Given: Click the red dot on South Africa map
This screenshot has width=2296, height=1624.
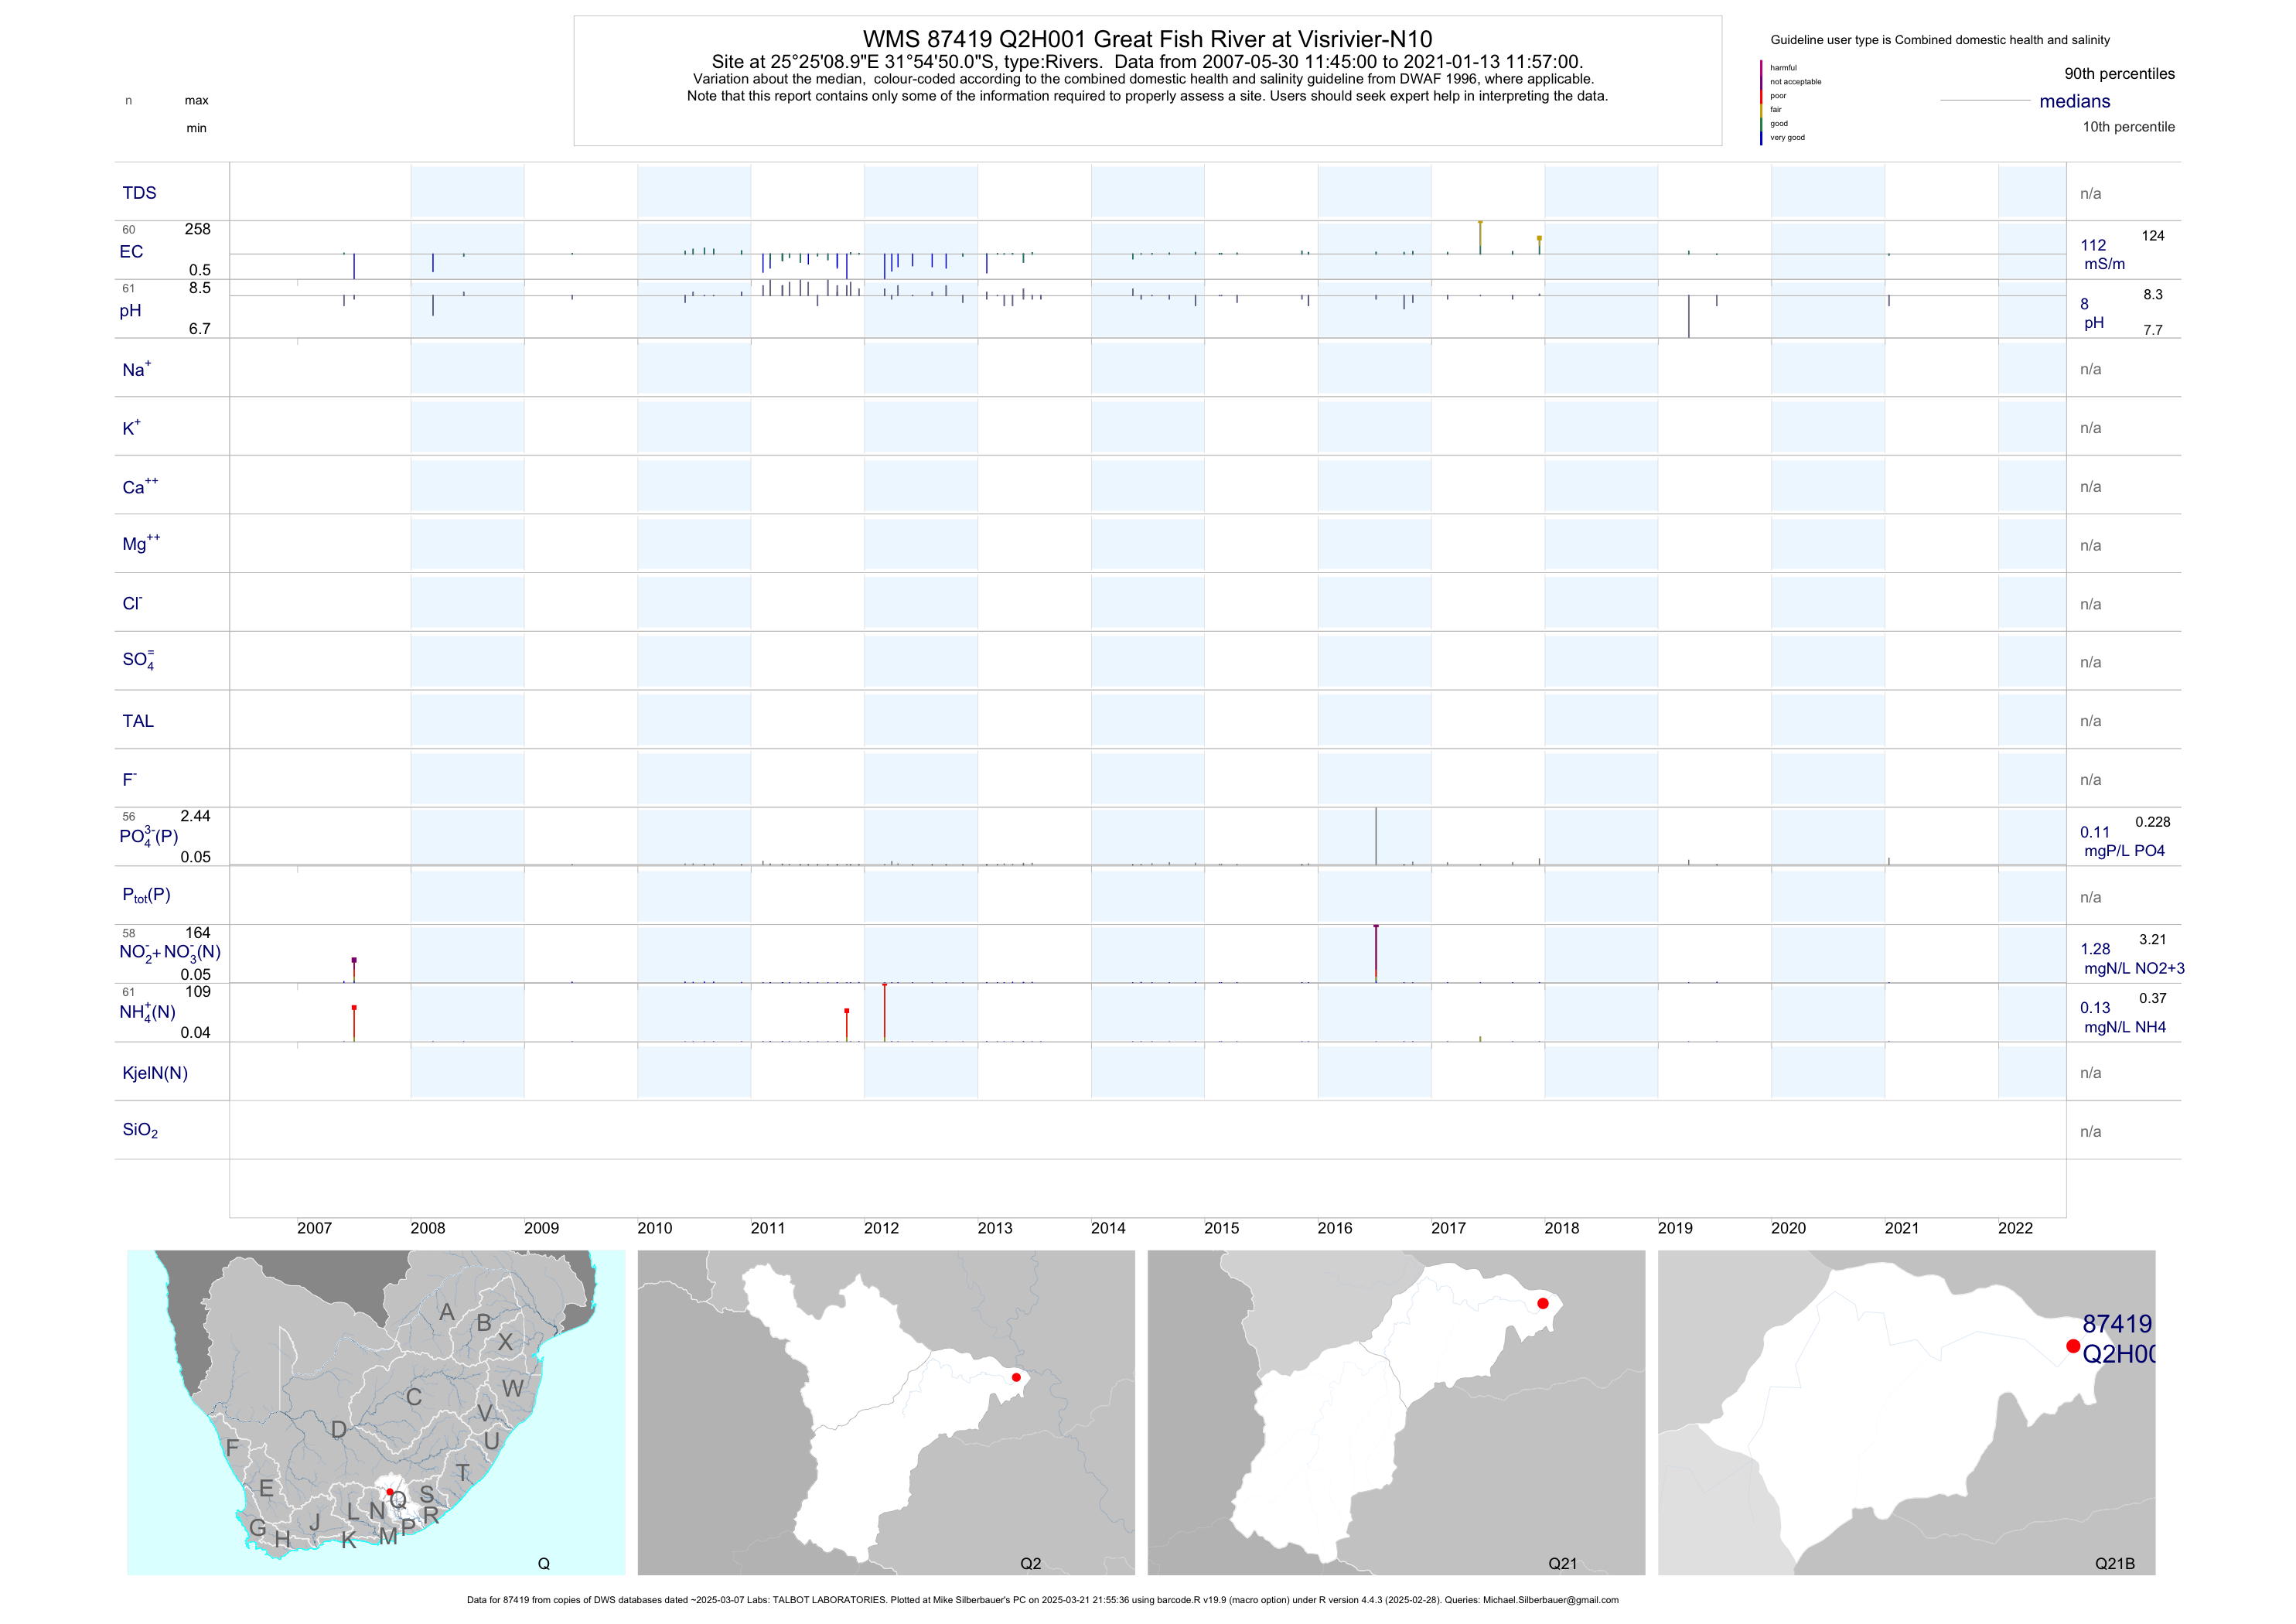Looking at the screenshot, I should coord(390,1492).
